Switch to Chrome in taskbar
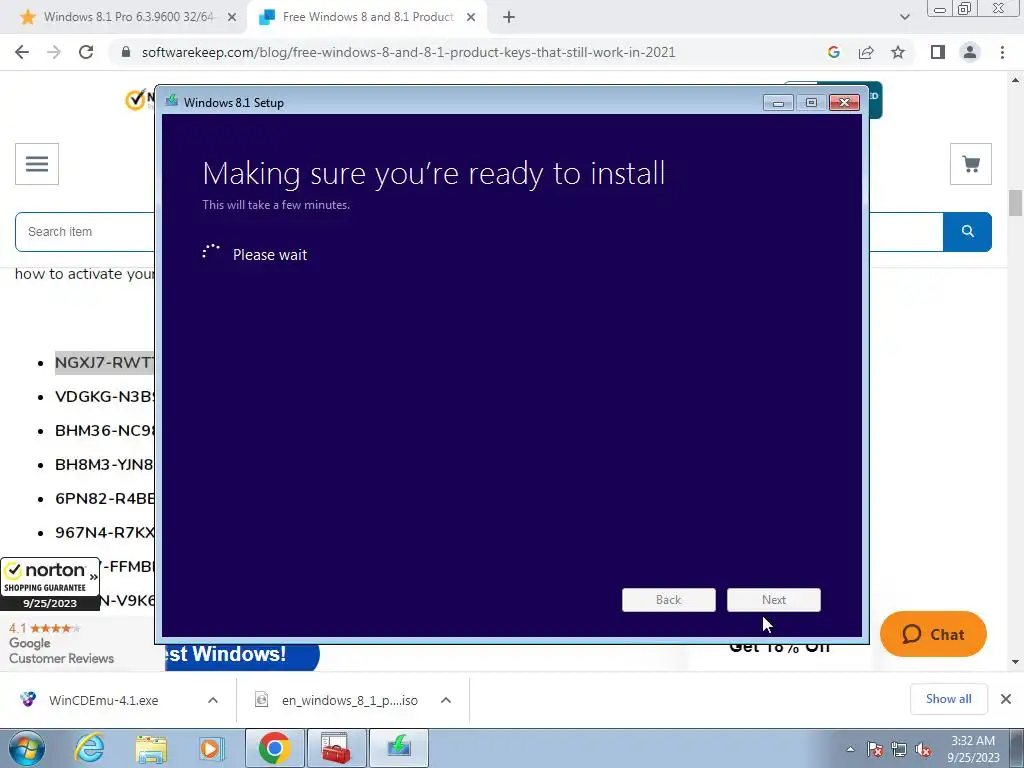The image size is (1024, 768). 274,748
